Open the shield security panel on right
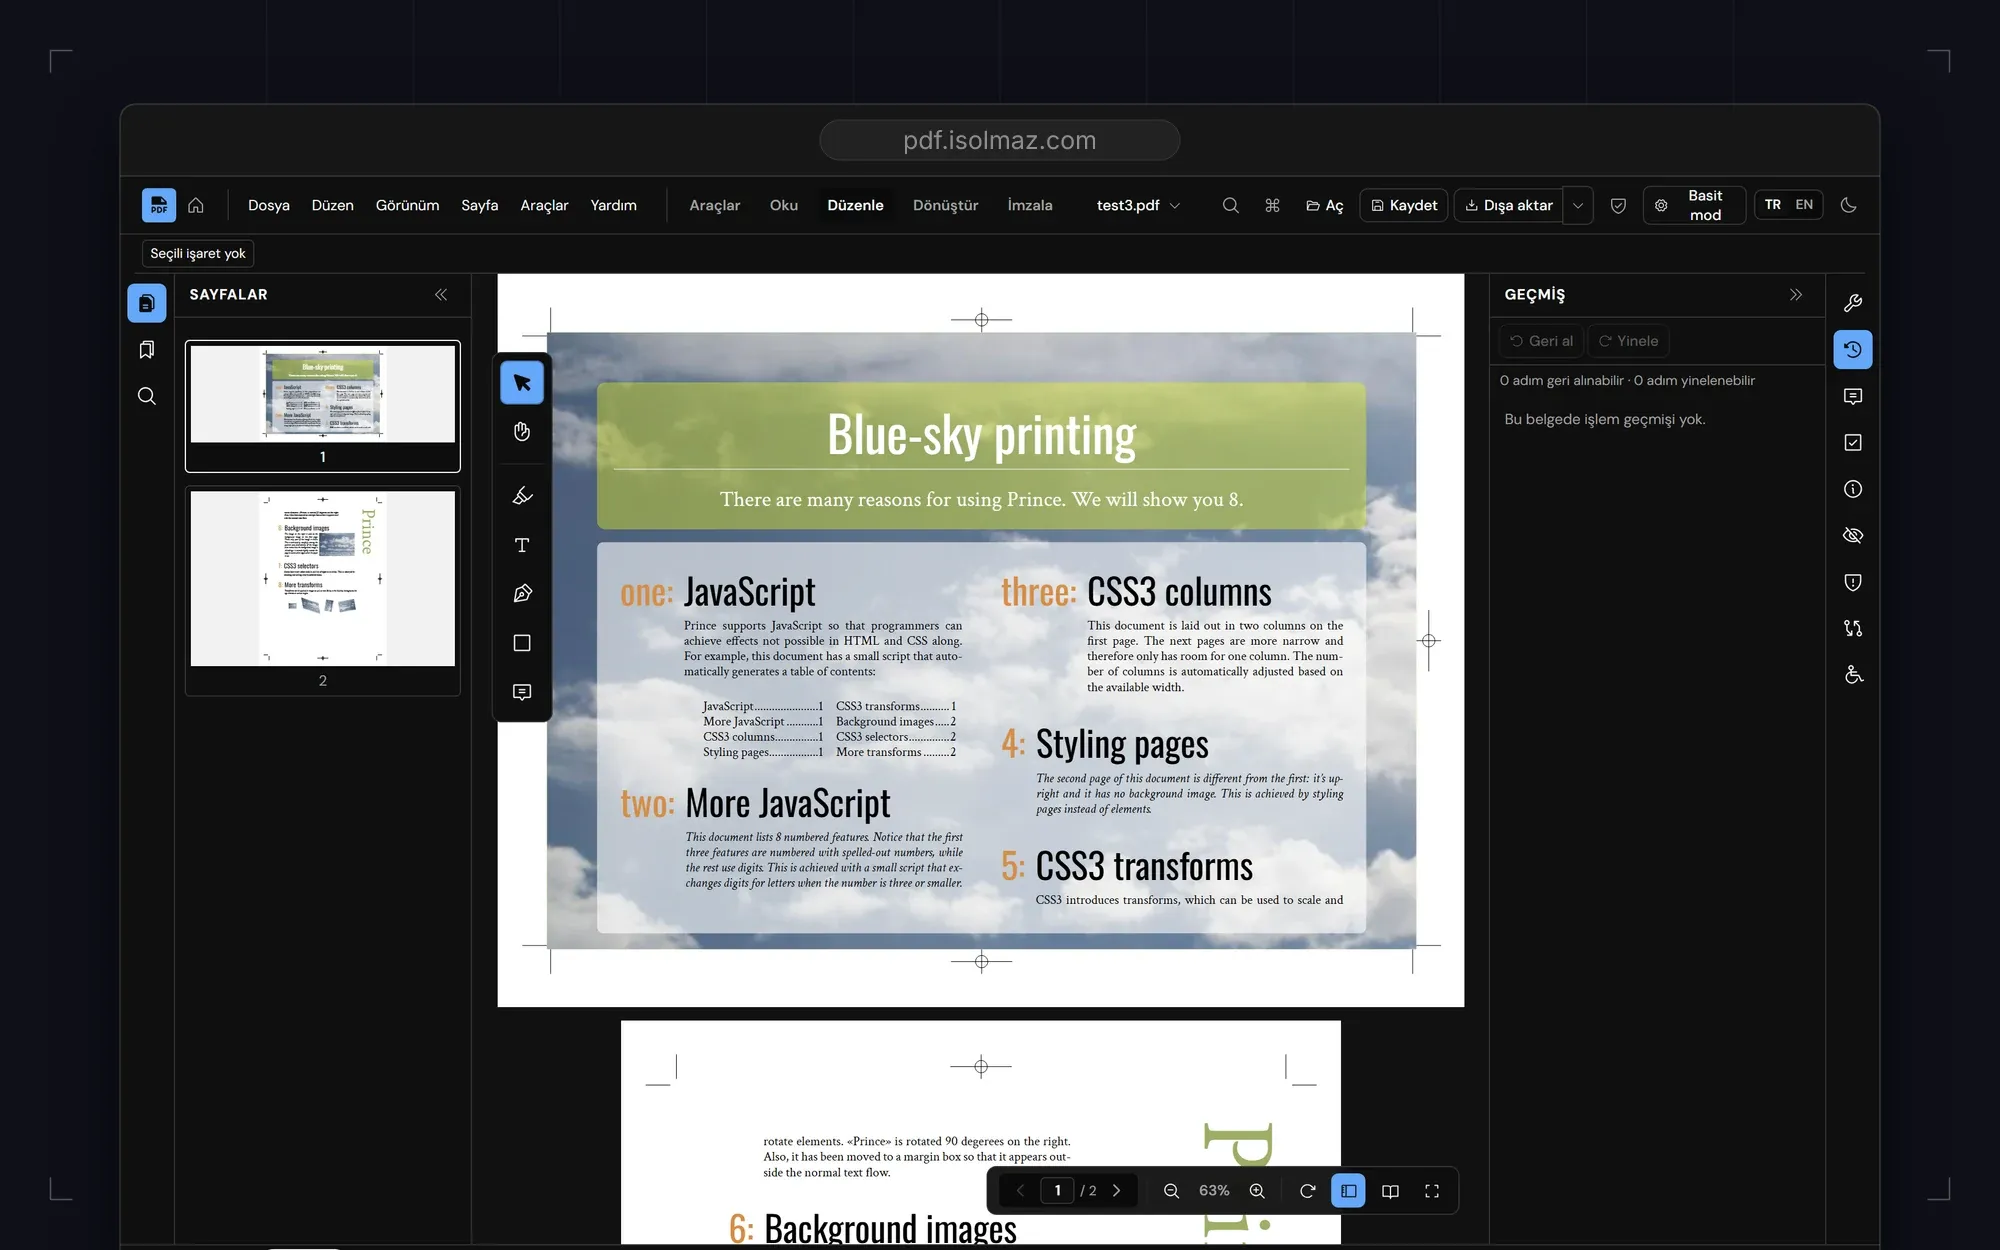Screen dimensions: 2000x1250 [1853, 582]
